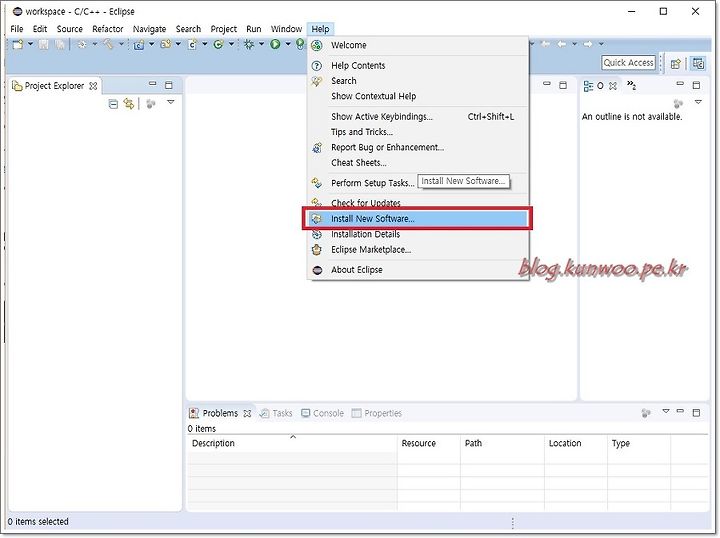Sort by Description column header
This screenshot has width=720, height=538.
click(292, 443)
